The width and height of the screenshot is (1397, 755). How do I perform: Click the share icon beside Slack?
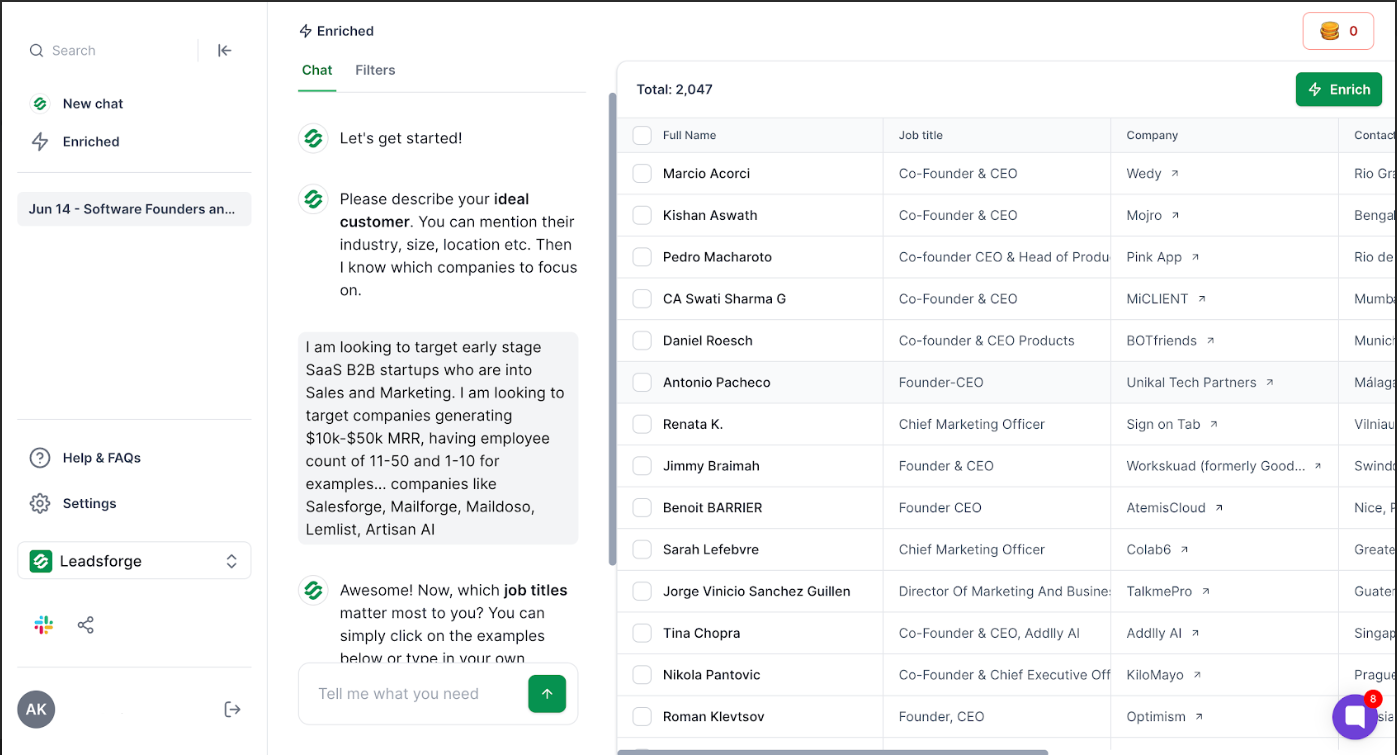(86, 625)
